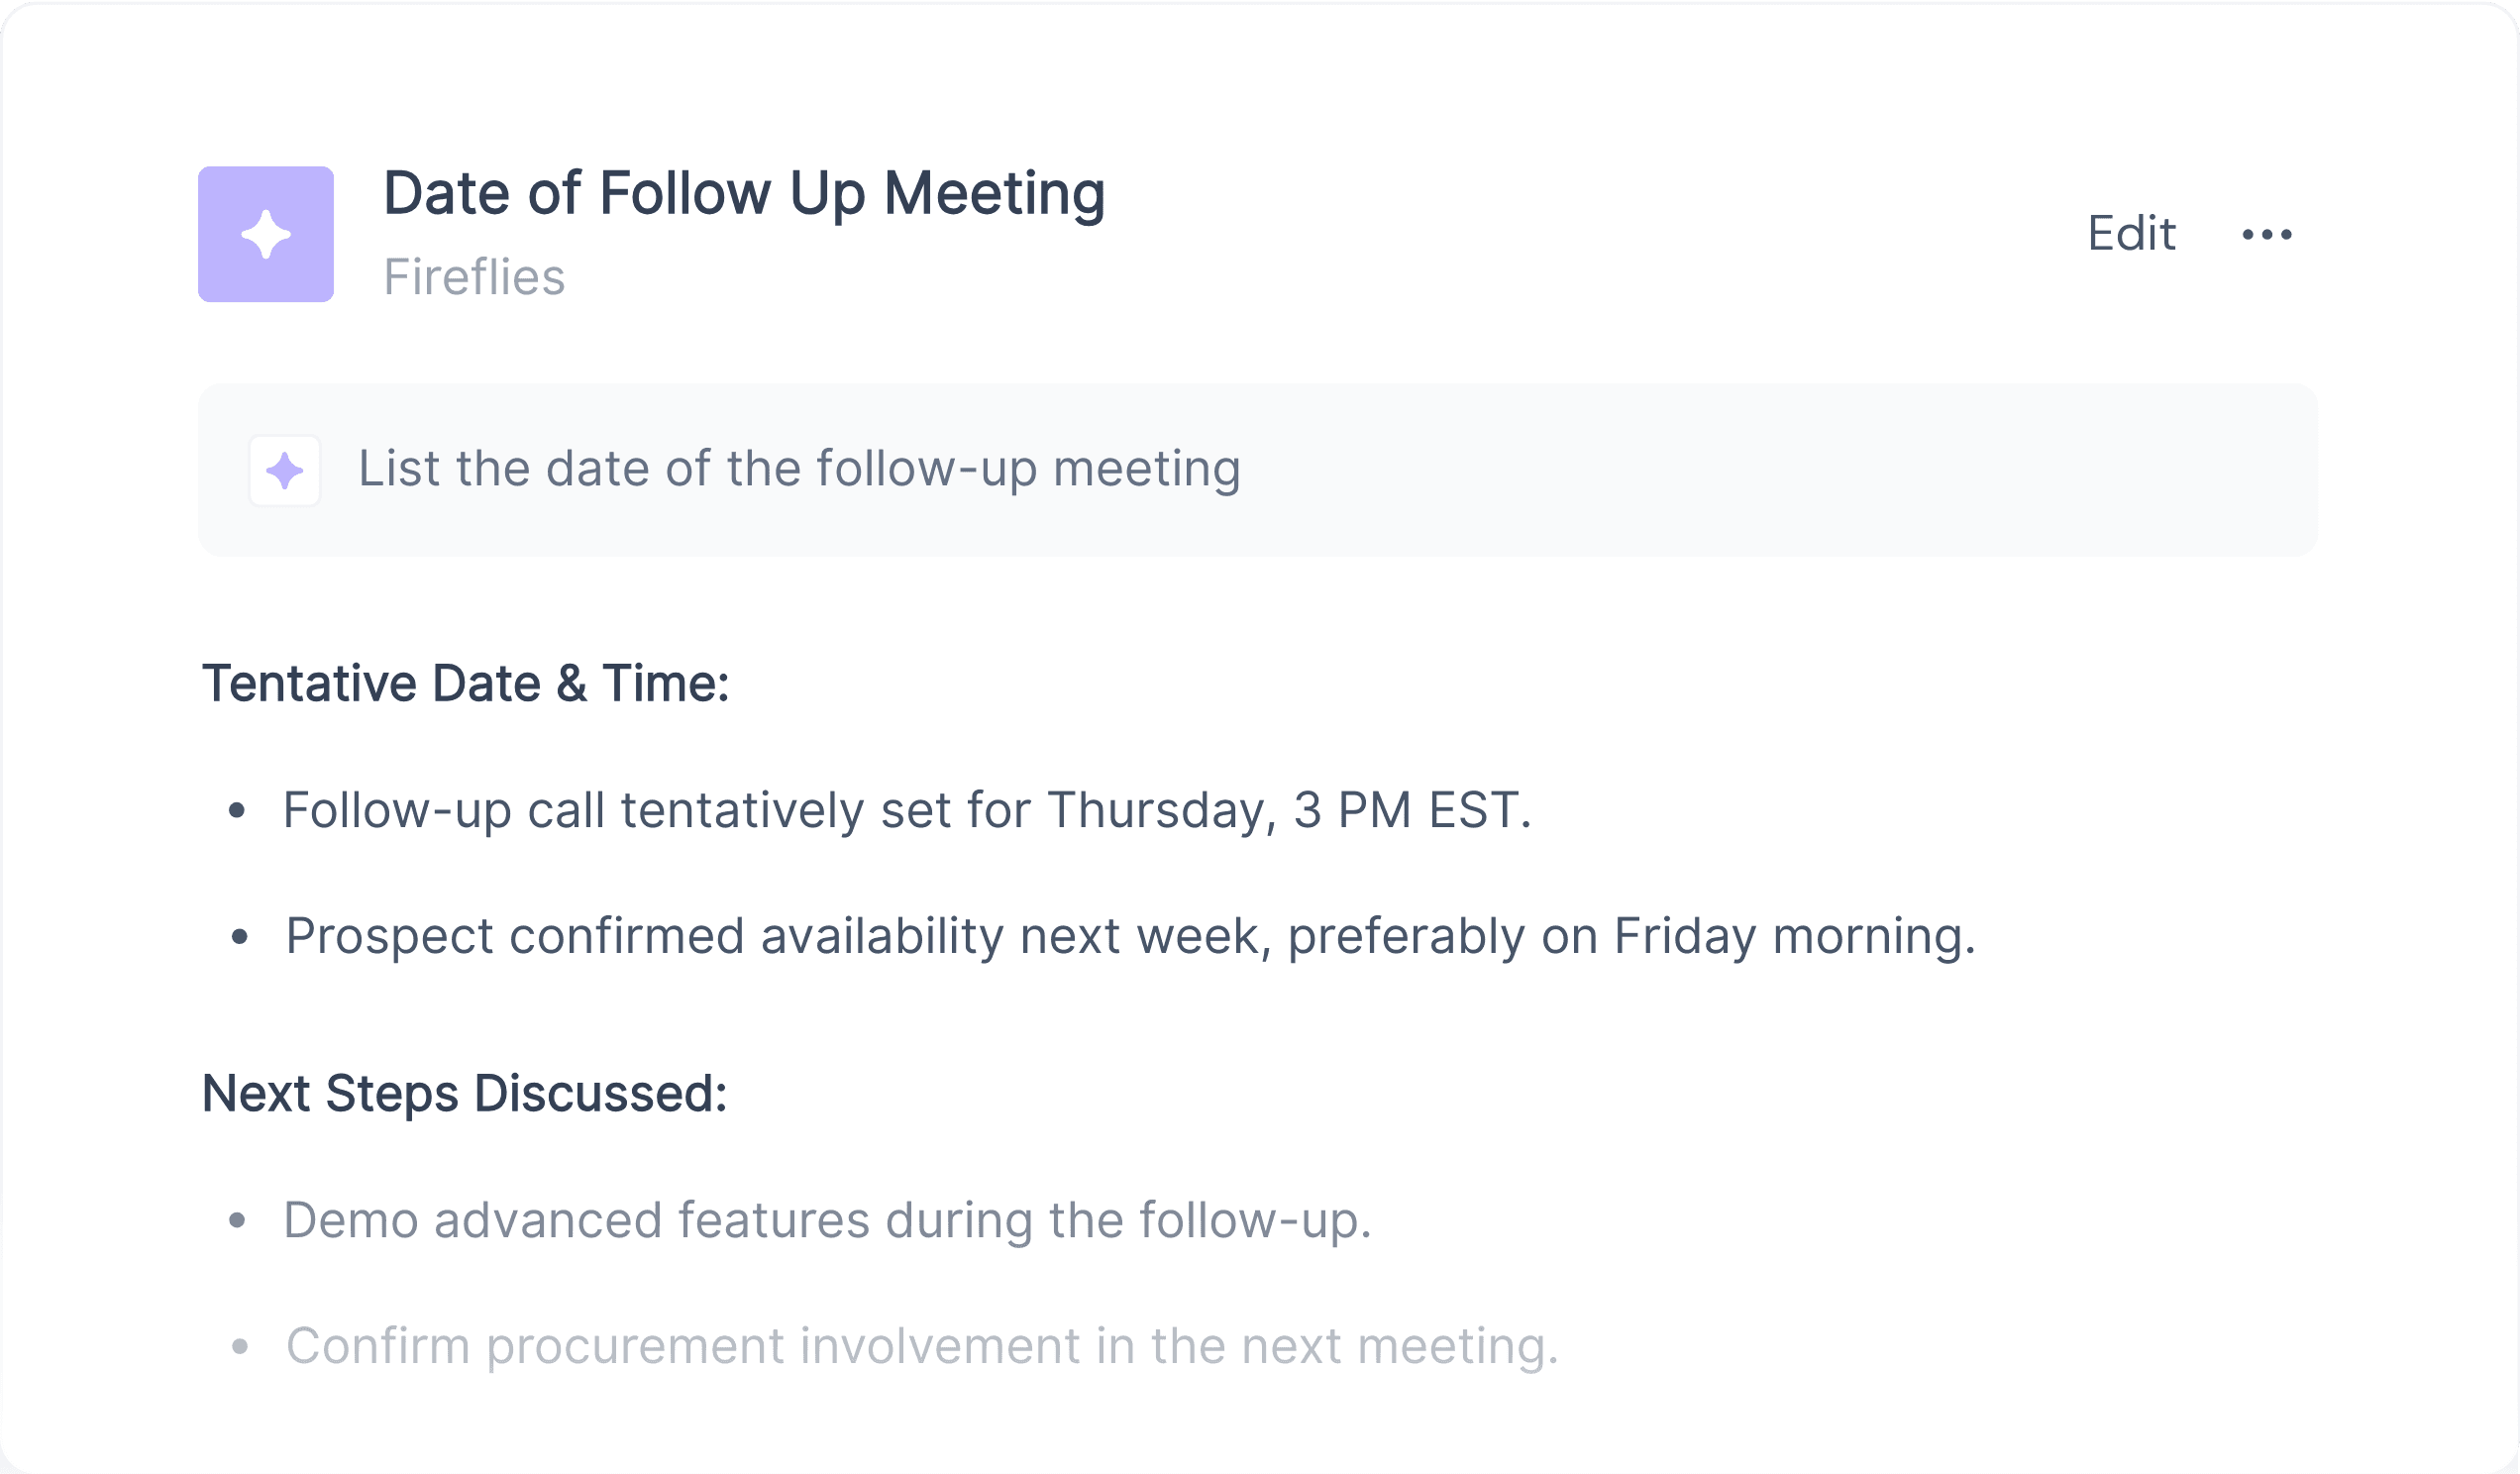Click the word 'Thursday' in the first bullet

click(1162, 810)
